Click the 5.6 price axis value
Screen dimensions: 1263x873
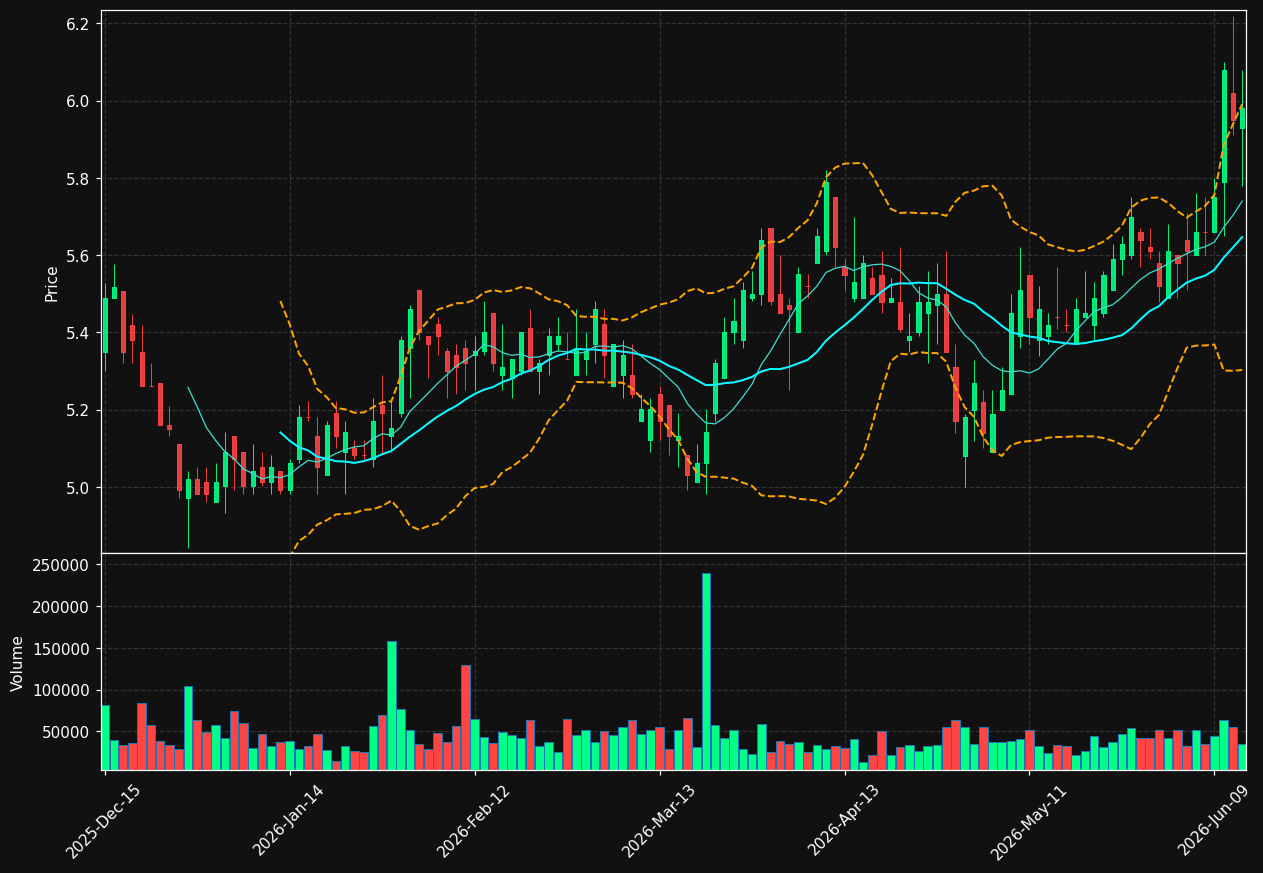click(79, 256)
